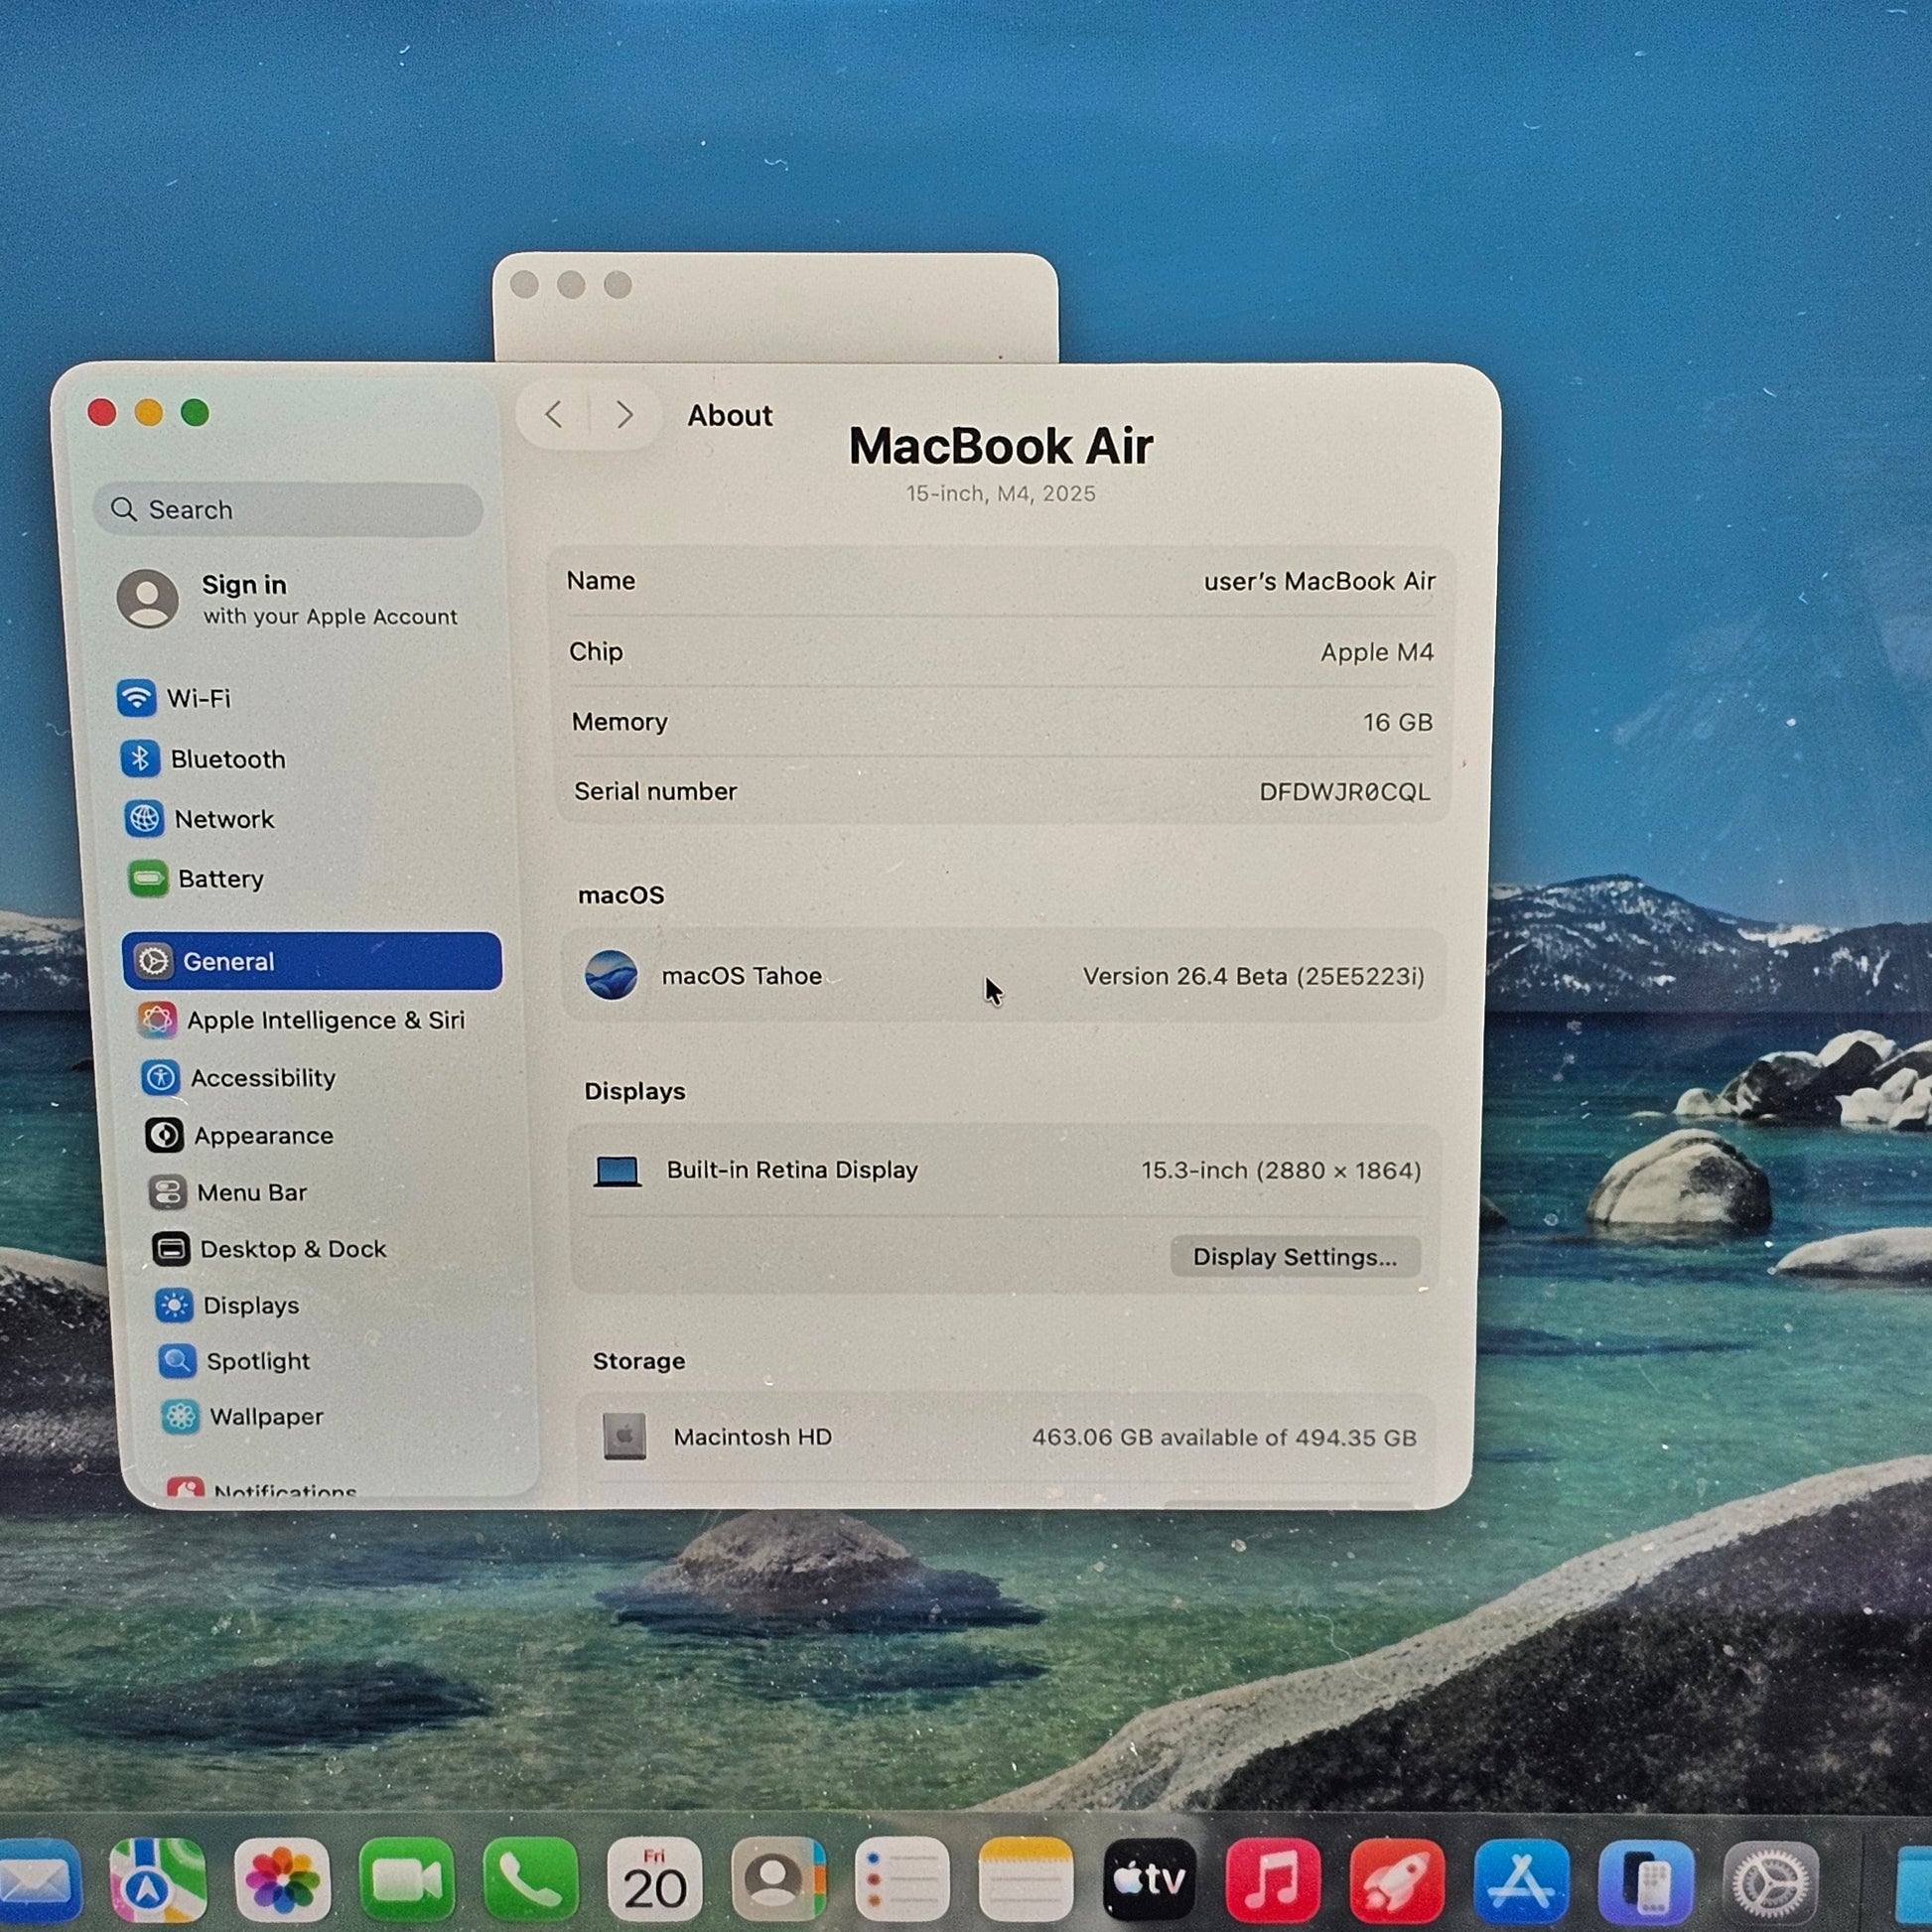Open Bluetooth settings pane
The image size is (1932, 1932).
[227, 759]
